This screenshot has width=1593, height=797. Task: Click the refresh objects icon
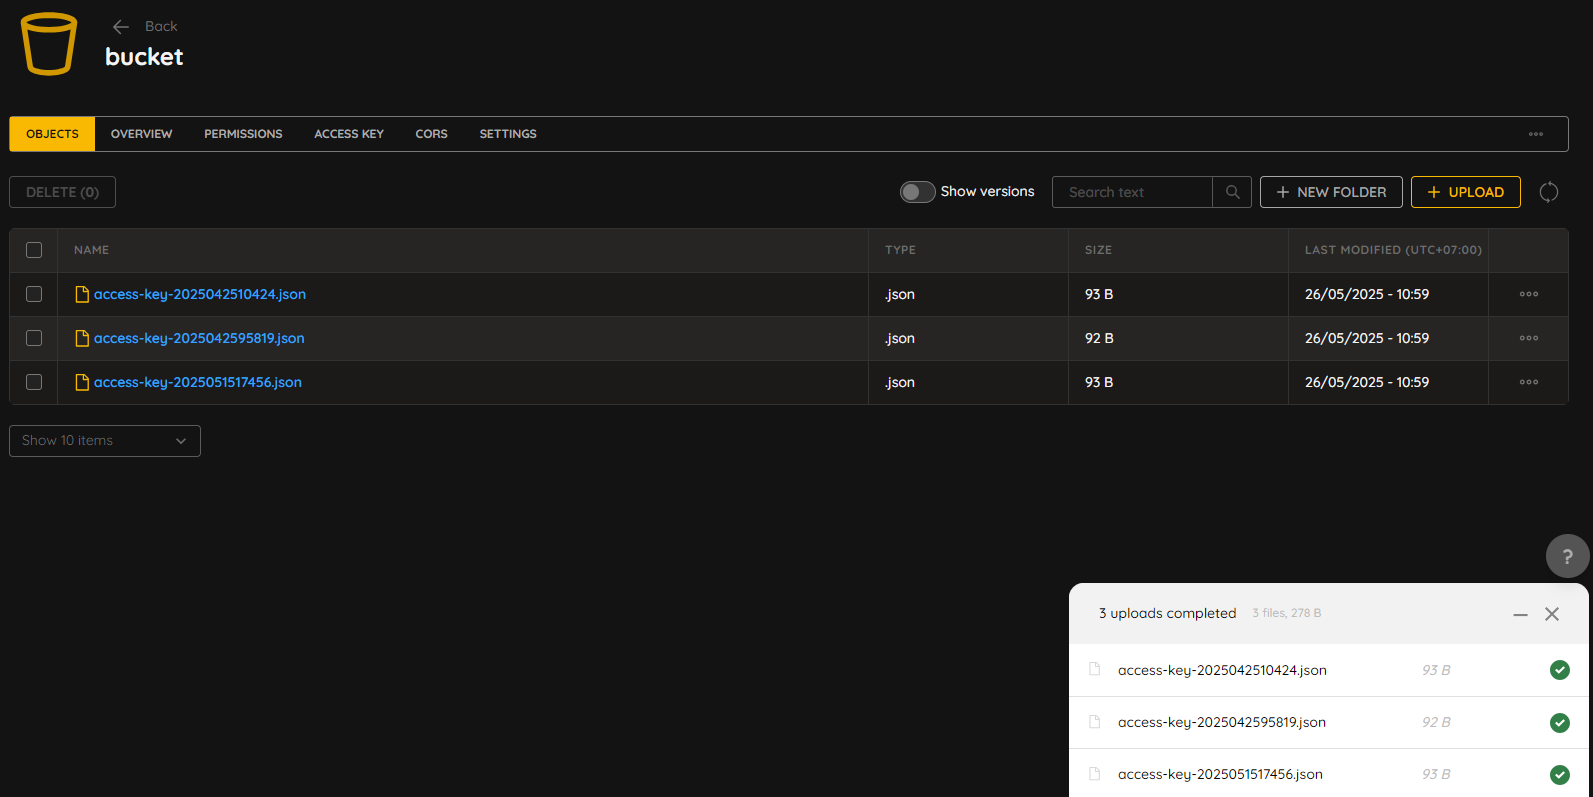tap(1549, 192)
